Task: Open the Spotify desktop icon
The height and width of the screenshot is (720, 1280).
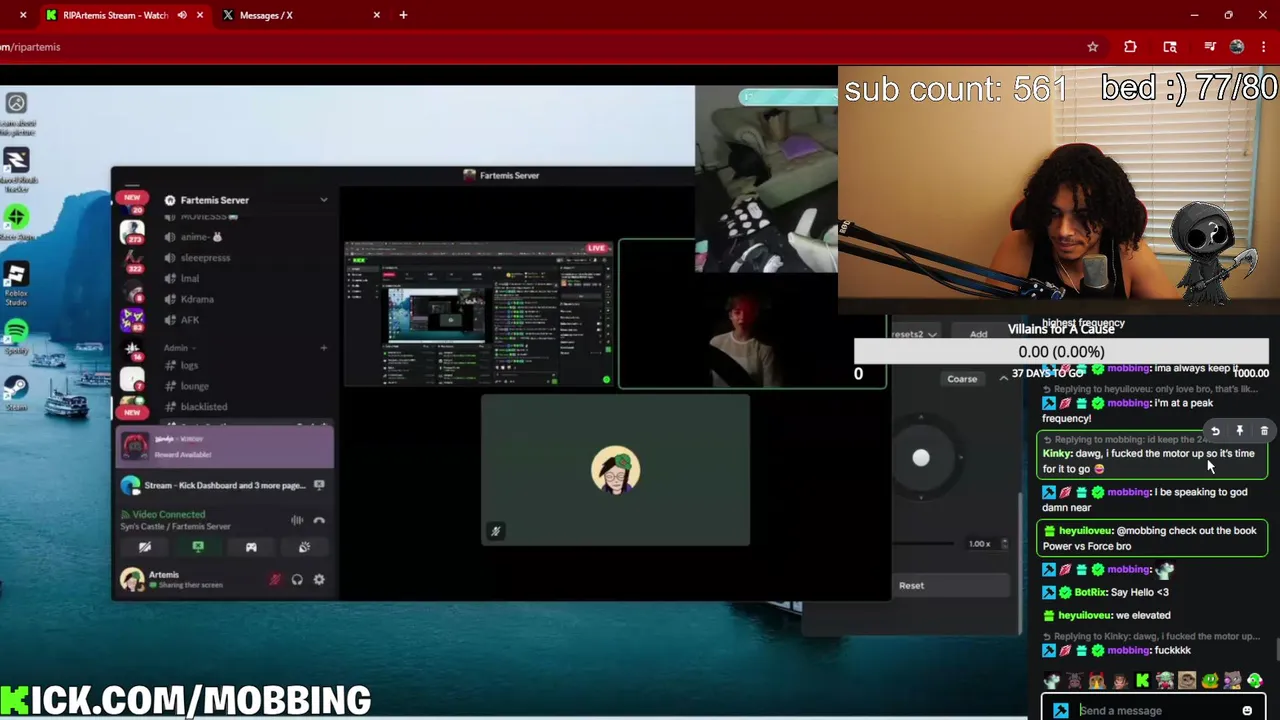Action: [x=16, y=337]
